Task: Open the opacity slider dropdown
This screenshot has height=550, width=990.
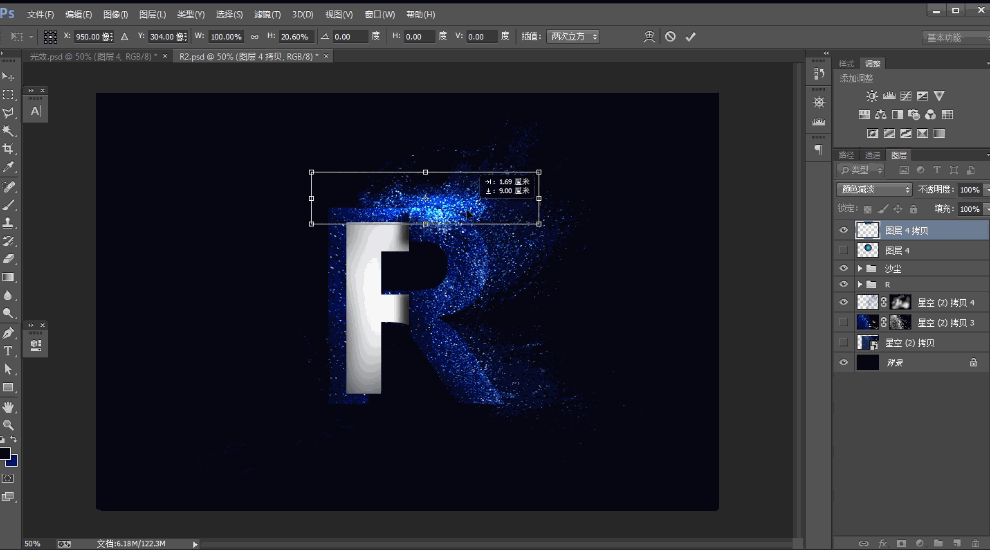Action: click(x=985, y=189)
